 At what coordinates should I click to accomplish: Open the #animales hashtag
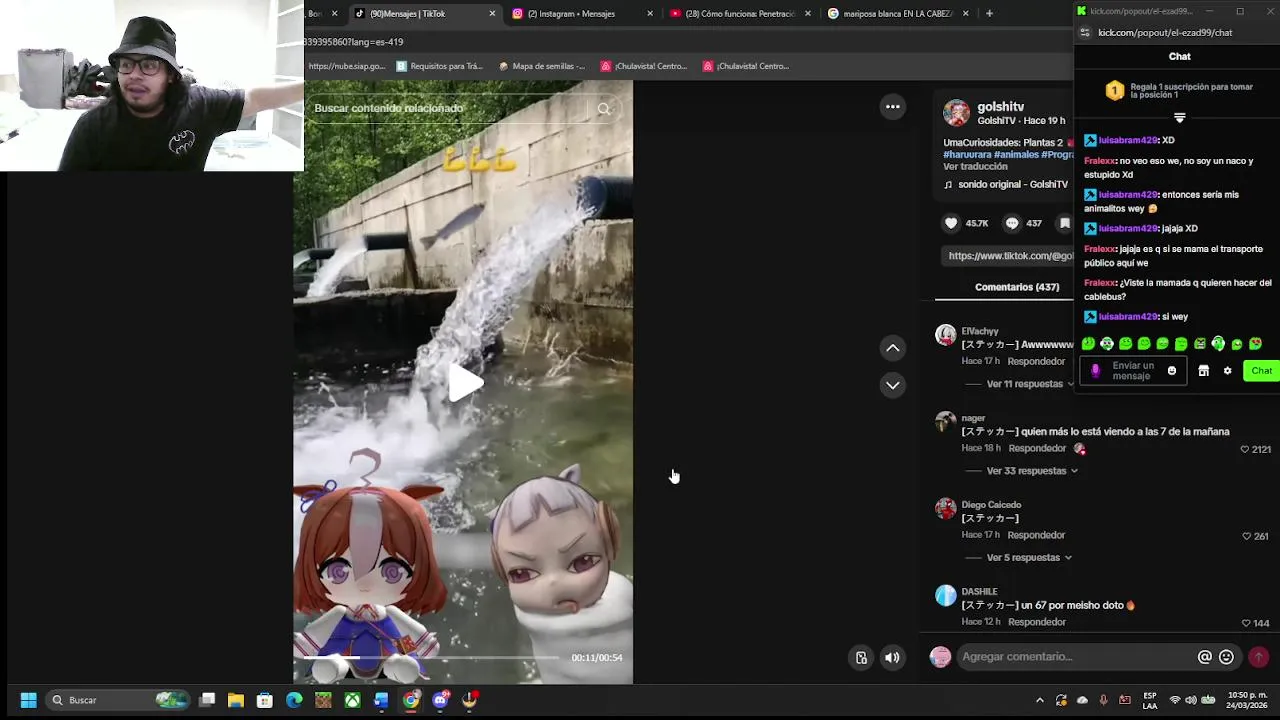click(x=1015, y=155)
